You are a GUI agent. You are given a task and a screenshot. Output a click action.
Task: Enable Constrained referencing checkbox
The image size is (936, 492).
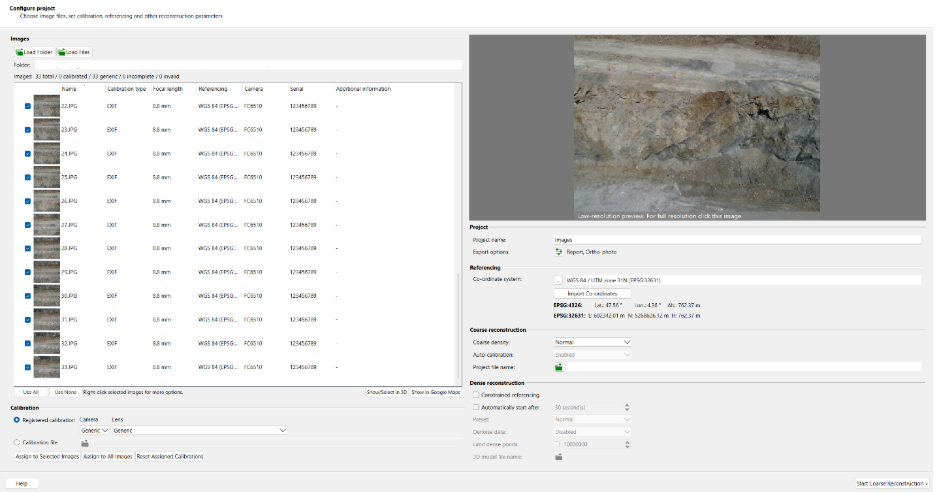pyautogui.click(x=475, y=396)
